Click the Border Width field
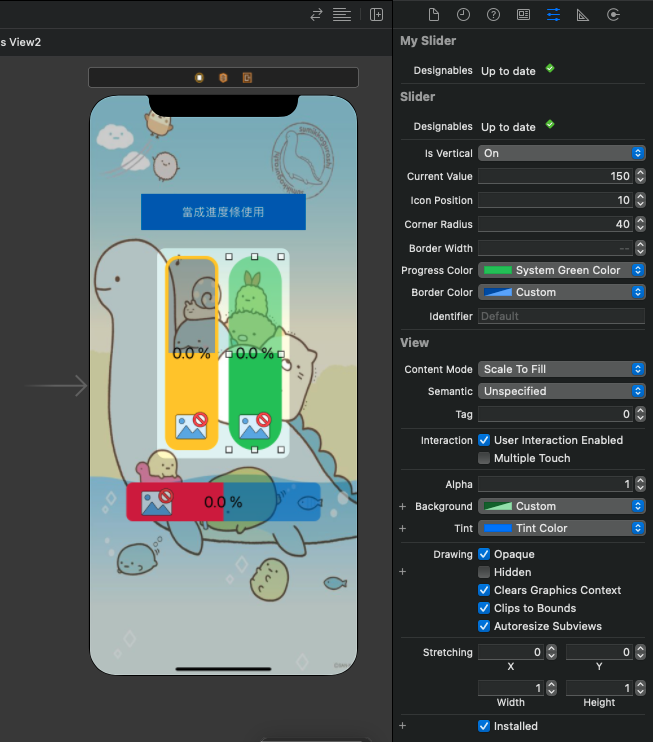 tap(556, 248)
